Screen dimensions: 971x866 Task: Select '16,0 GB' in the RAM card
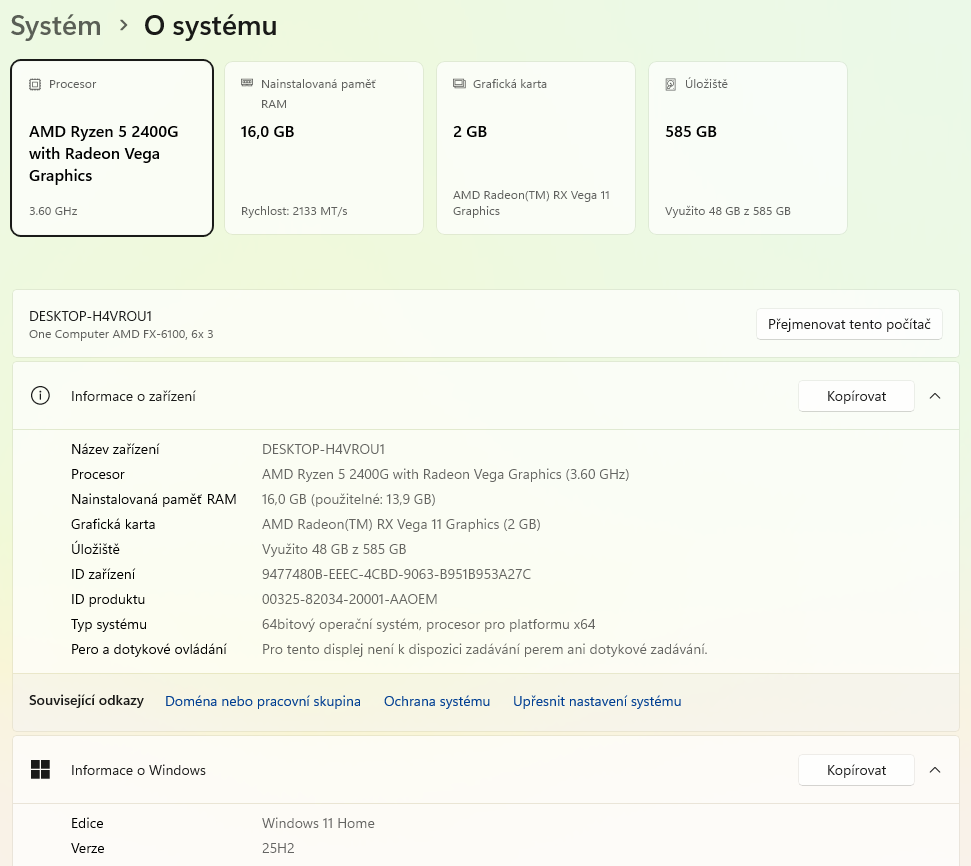[268, 132]
